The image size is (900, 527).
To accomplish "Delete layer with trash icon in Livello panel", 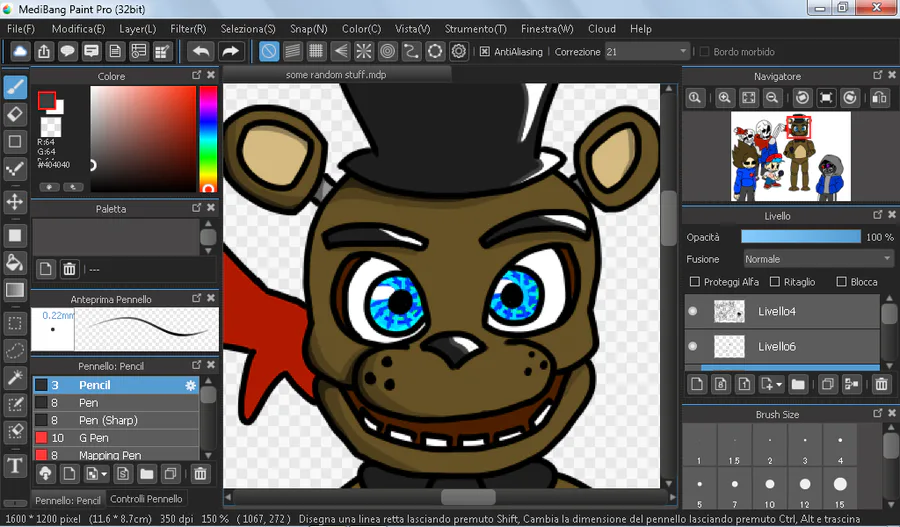I will coord(882,384).
